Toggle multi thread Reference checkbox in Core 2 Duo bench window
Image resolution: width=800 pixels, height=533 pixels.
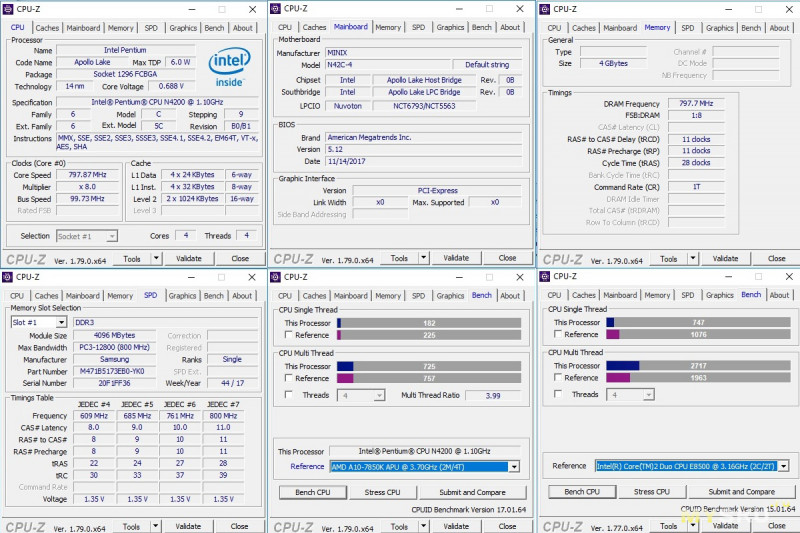[558, 377]
